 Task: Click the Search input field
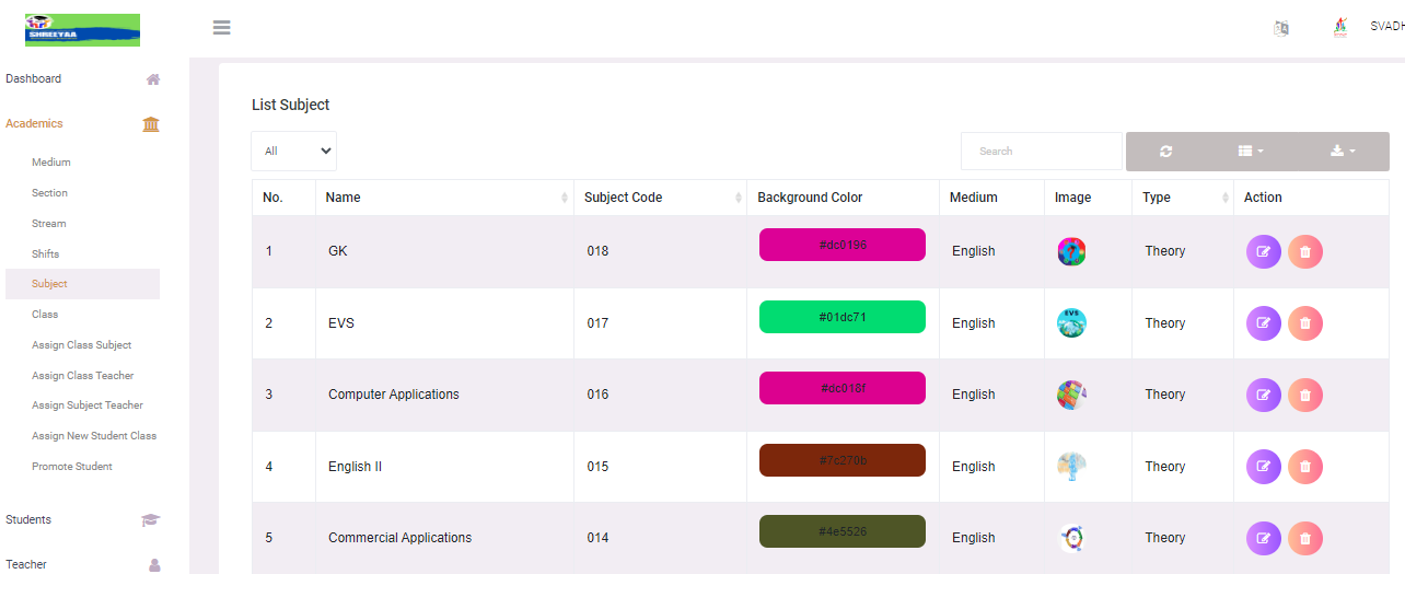(1041, 151)
